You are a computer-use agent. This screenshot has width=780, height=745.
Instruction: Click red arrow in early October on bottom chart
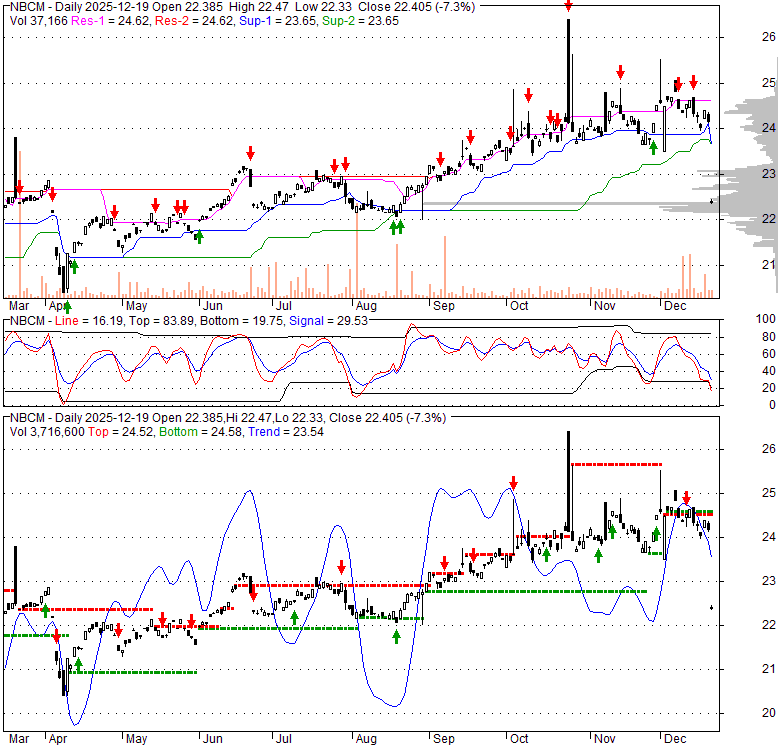point(513,482)
